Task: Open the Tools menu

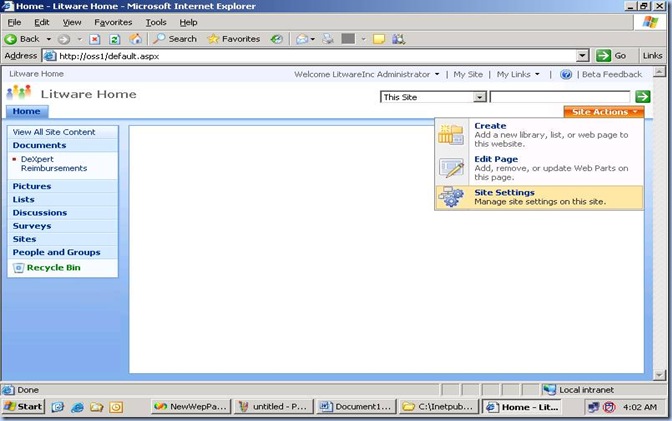Action: click(156, 22)
